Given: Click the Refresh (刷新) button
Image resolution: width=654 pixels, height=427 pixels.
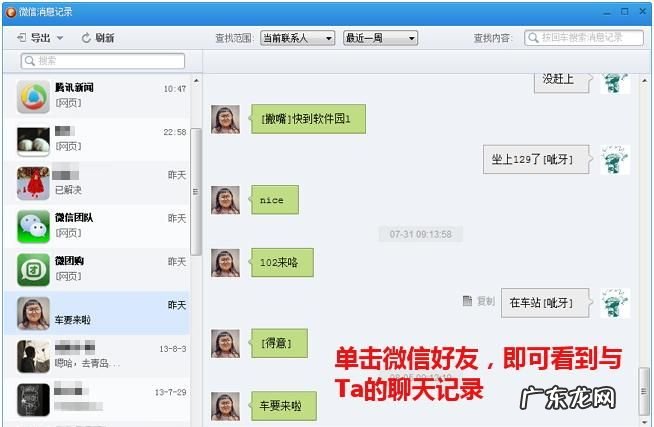Looking at the screenshot, I should coord(98,38).
